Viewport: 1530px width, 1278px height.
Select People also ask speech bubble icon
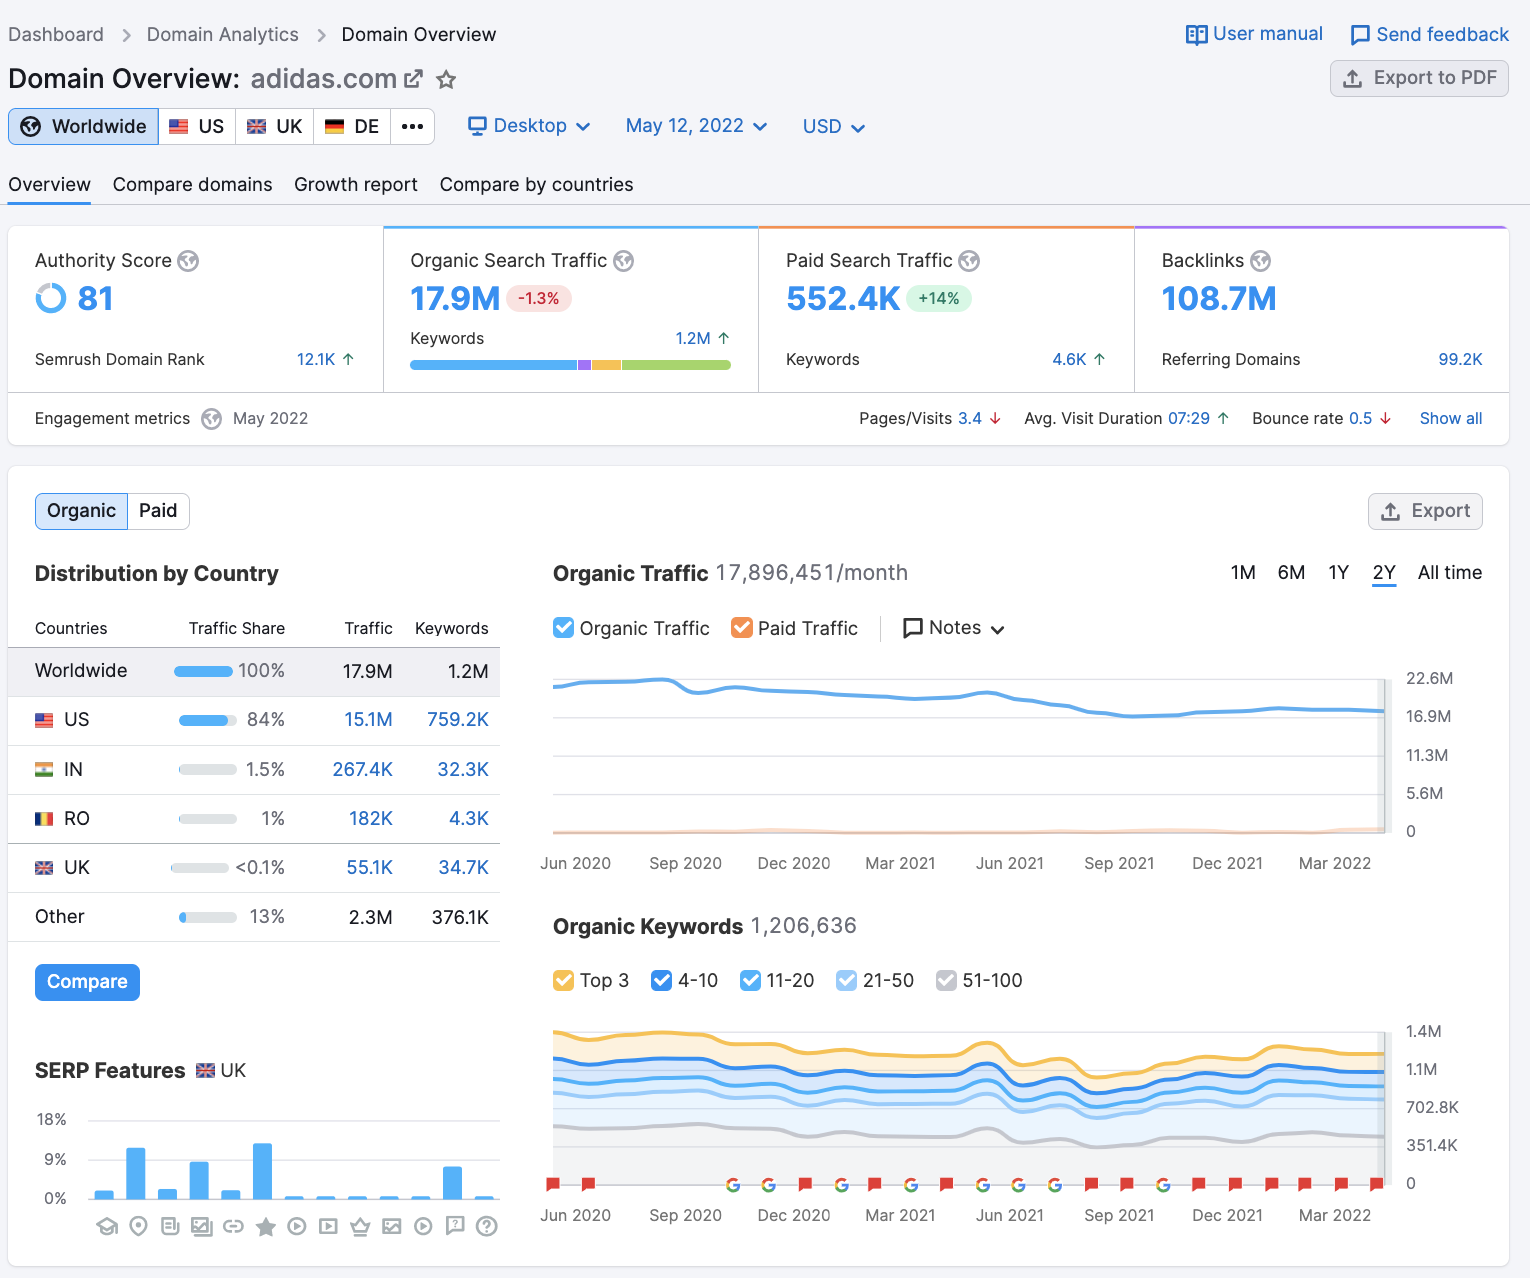455,1225
